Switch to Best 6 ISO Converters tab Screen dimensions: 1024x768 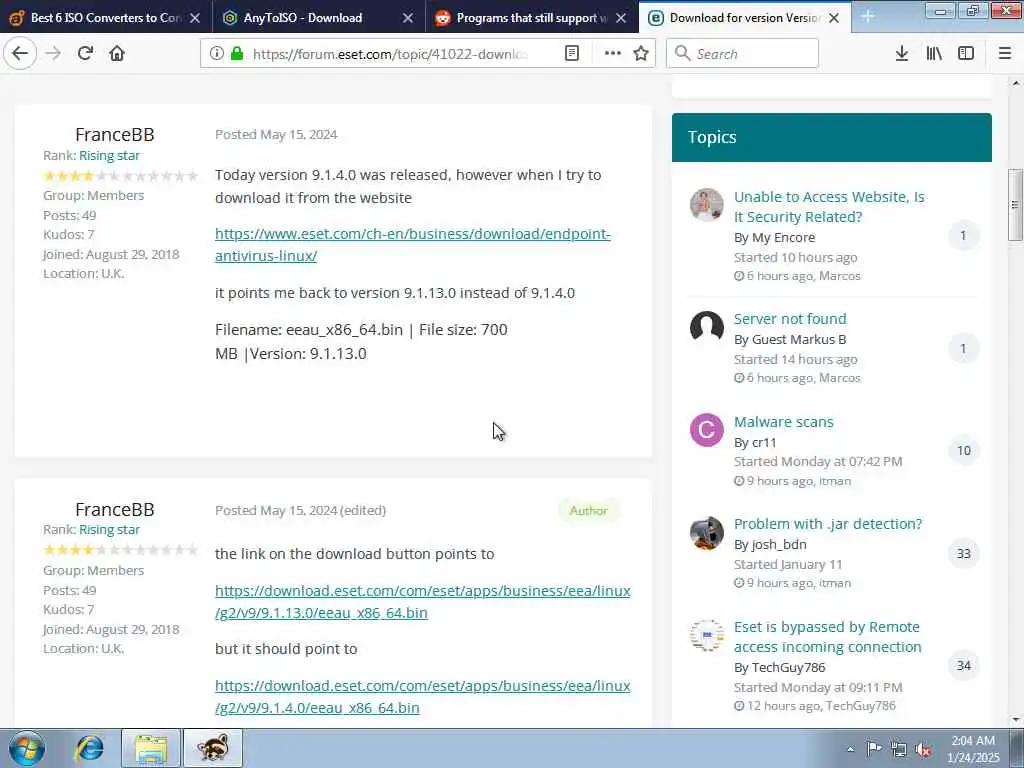tap(106, 18)
